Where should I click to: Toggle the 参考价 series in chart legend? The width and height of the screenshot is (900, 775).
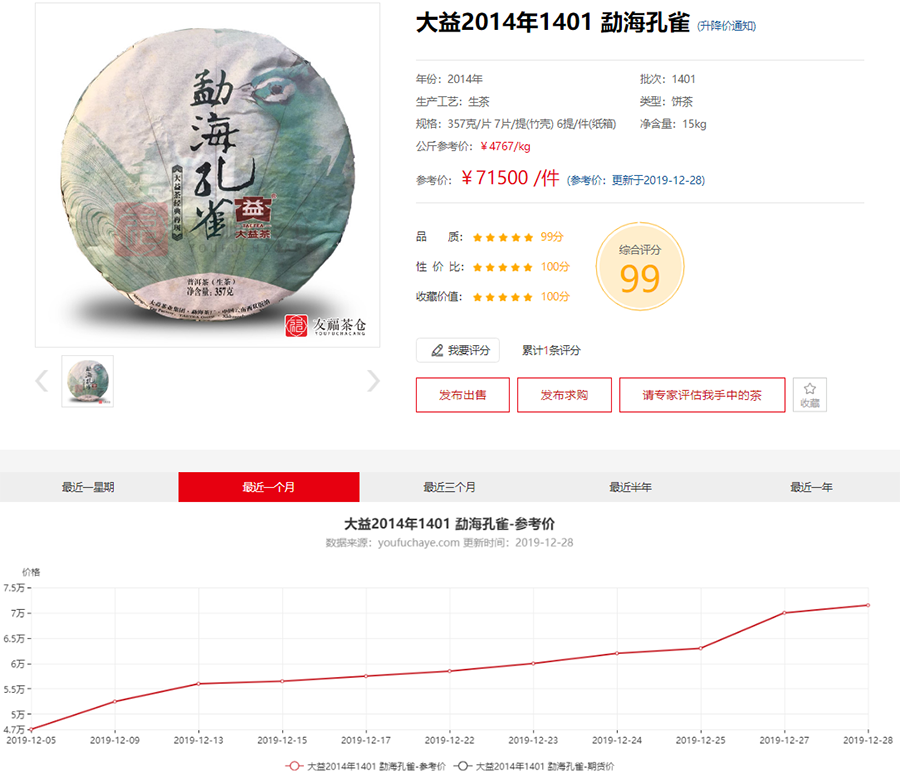[365, 766]
